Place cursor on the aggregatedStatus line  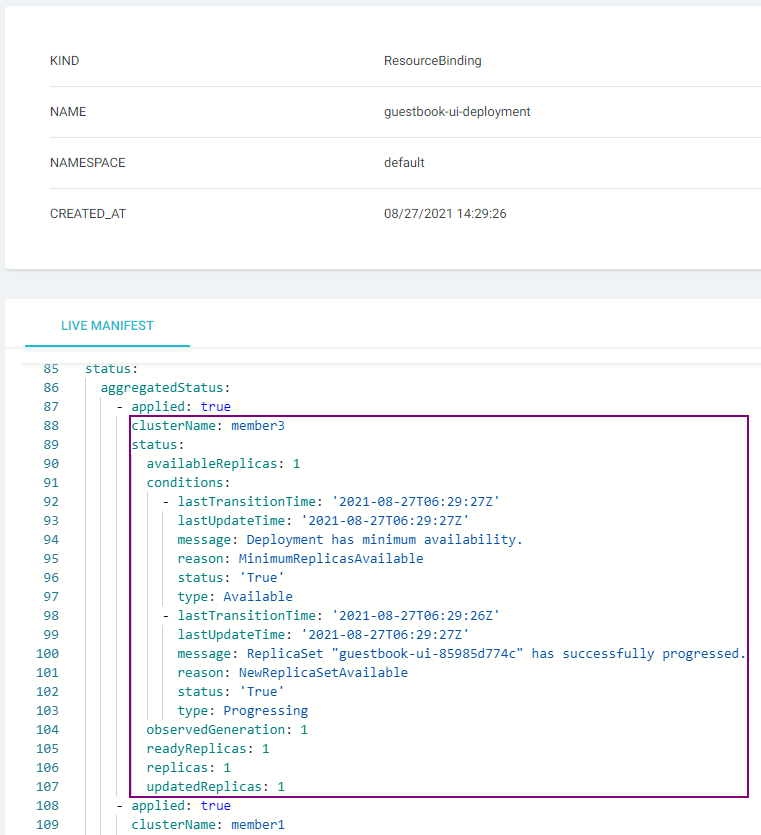[x=166, y=387]
